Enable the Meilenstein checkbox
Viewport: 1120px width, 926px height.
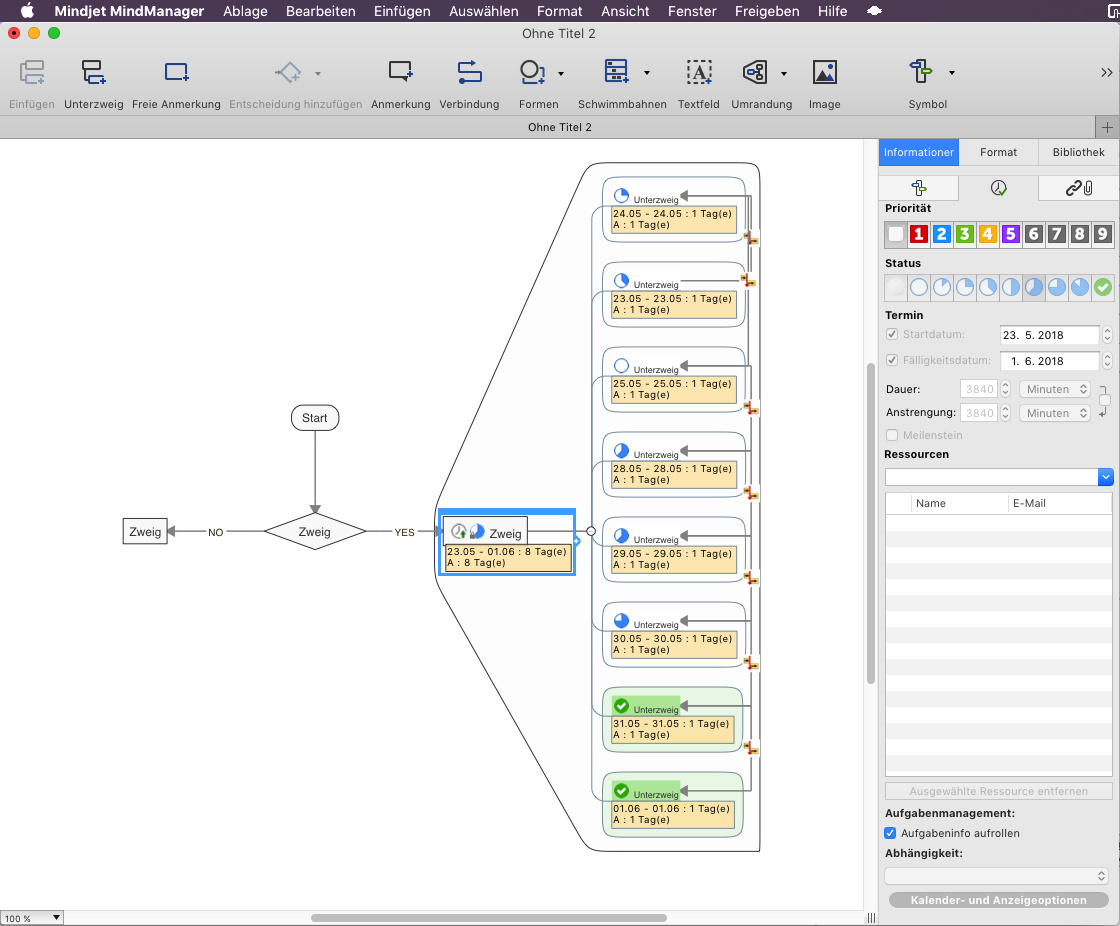[892, 435]
